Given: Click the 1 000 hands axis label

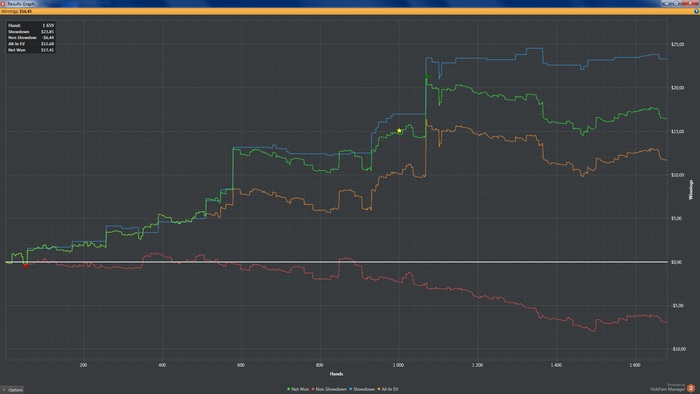Looking at the screenshot, I should coord(398,365).
